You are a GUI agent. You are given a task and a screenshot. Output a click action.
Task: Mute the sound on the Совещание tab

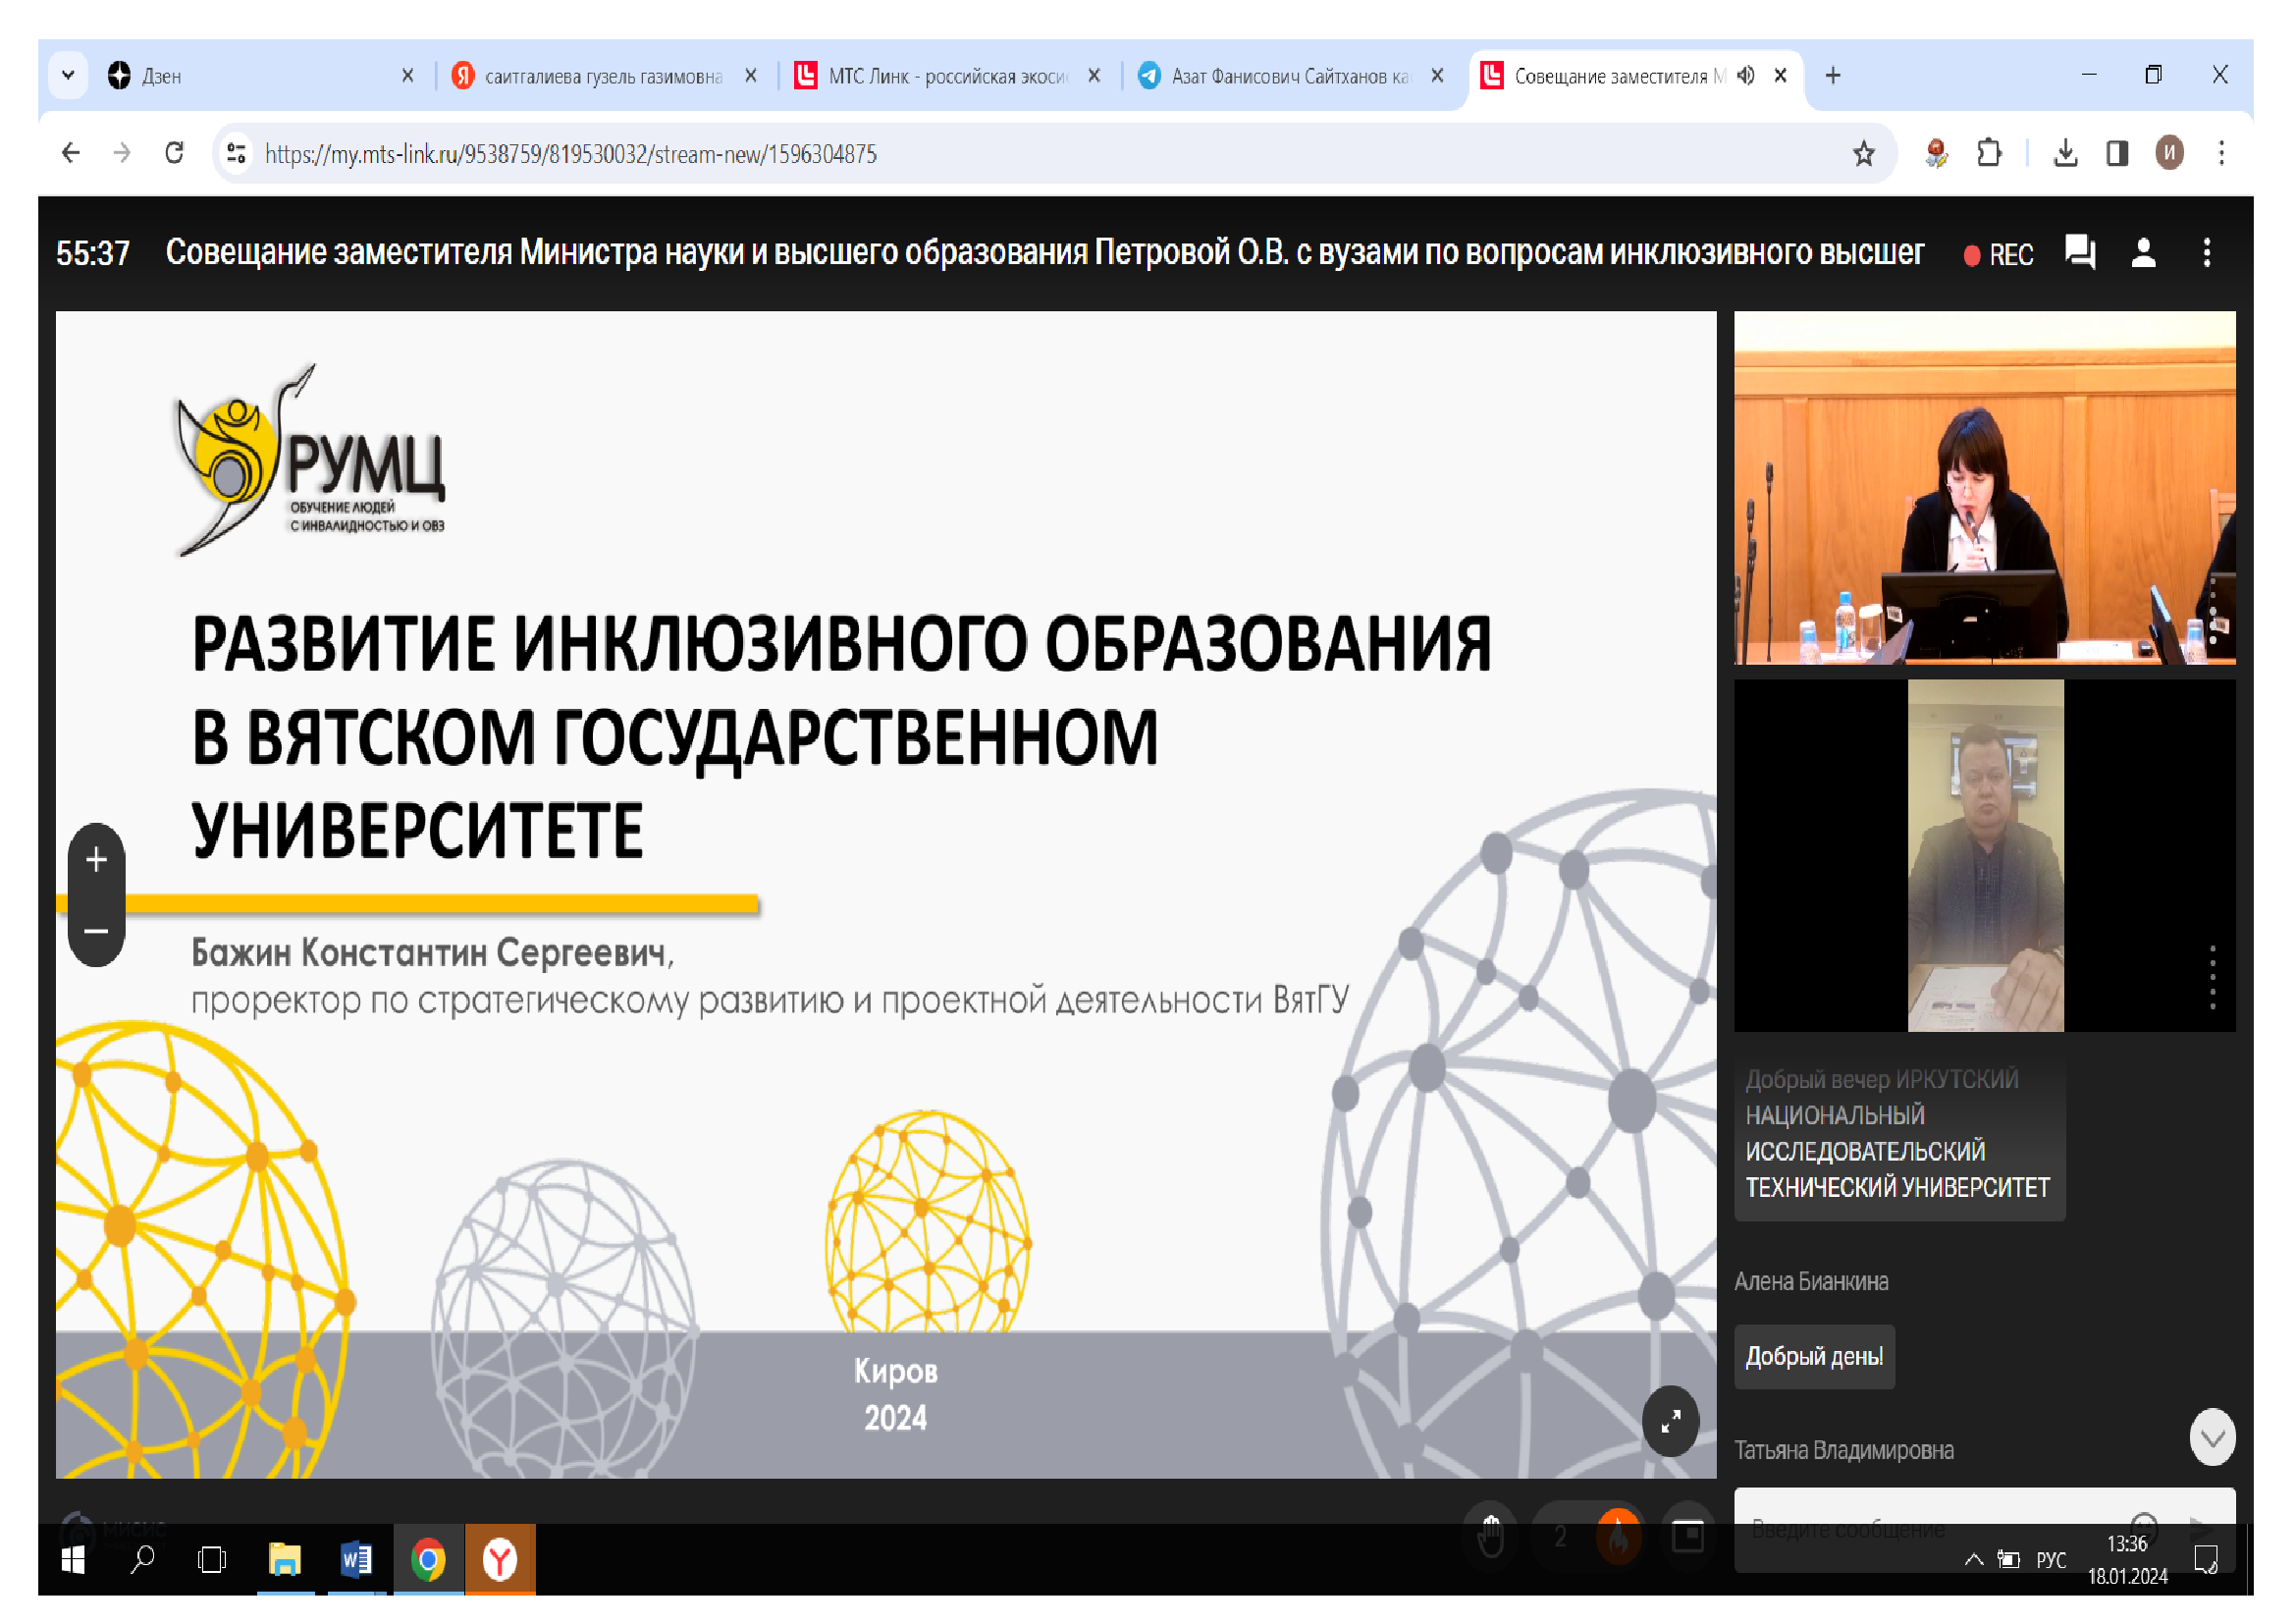tap(1746, 76)
